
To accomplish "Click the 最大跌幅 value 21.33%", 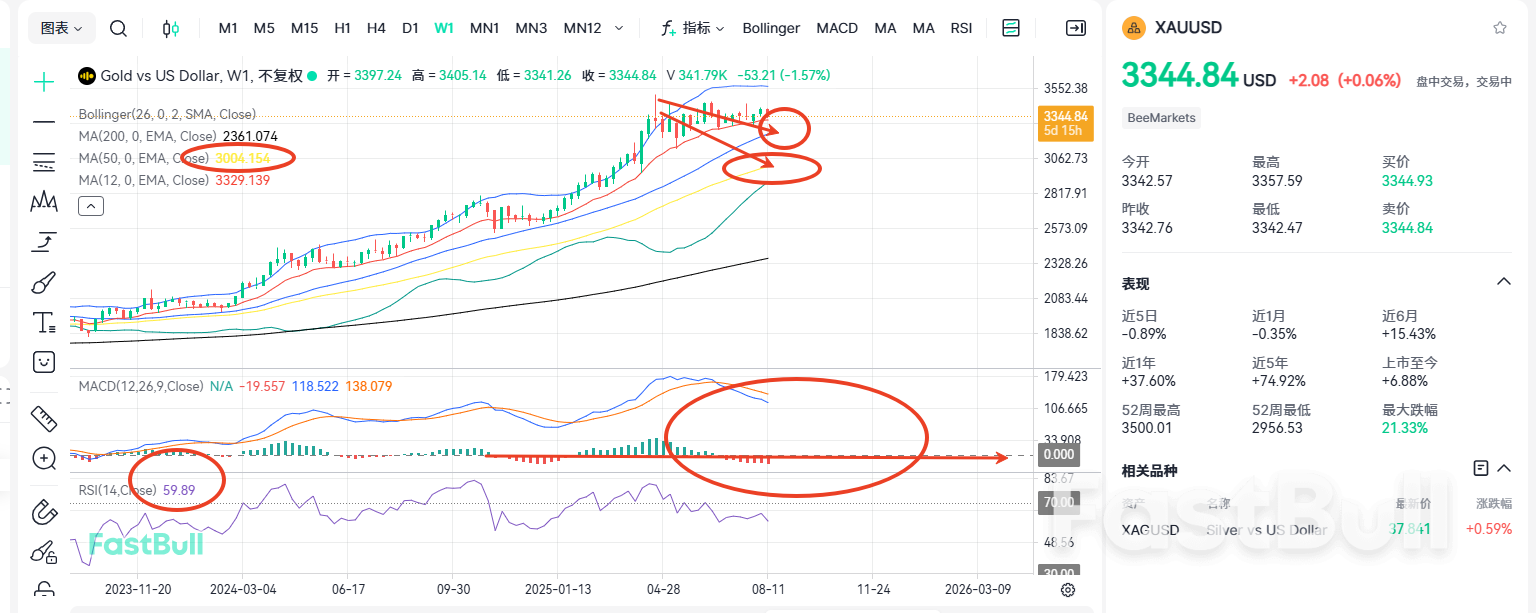I will click(1405, 428).
